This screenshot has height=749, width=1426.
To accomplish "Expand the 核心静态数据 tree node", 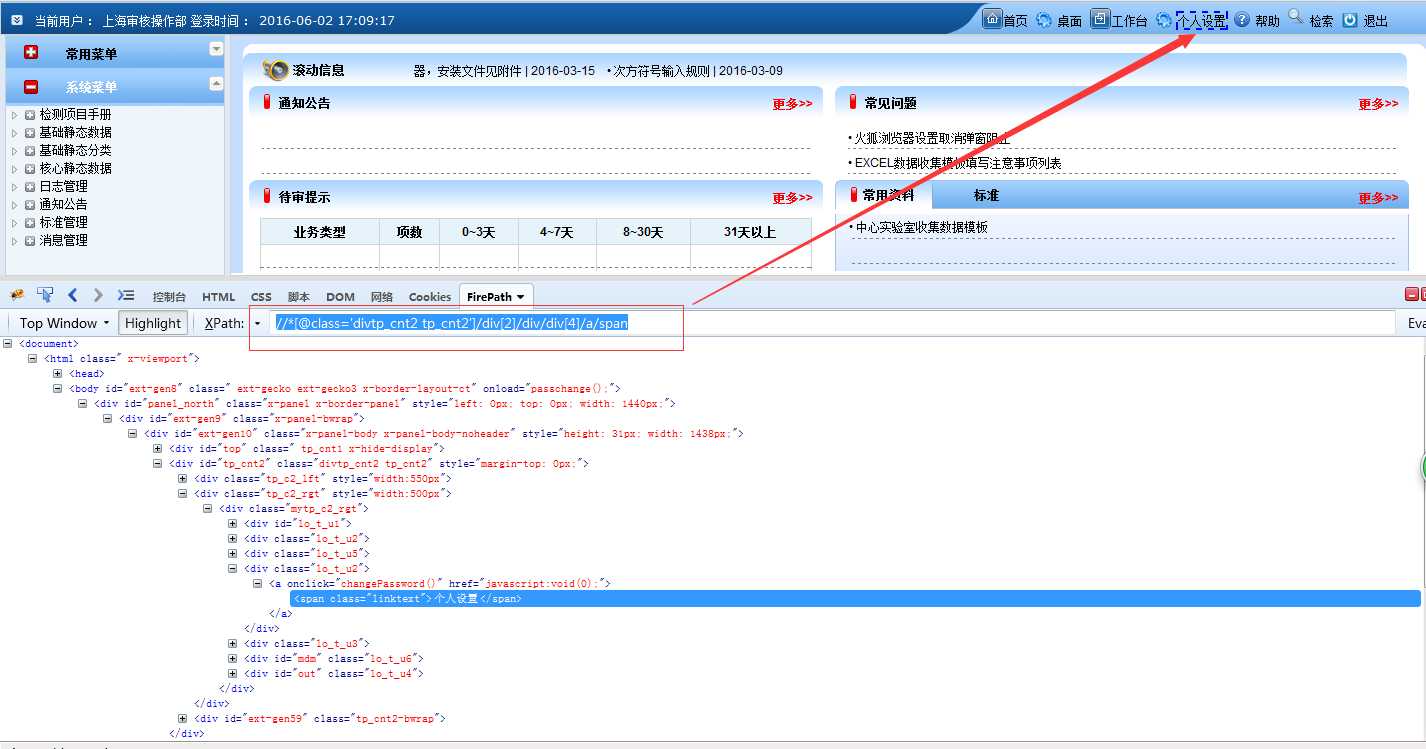I will click(x=14, y=169).
